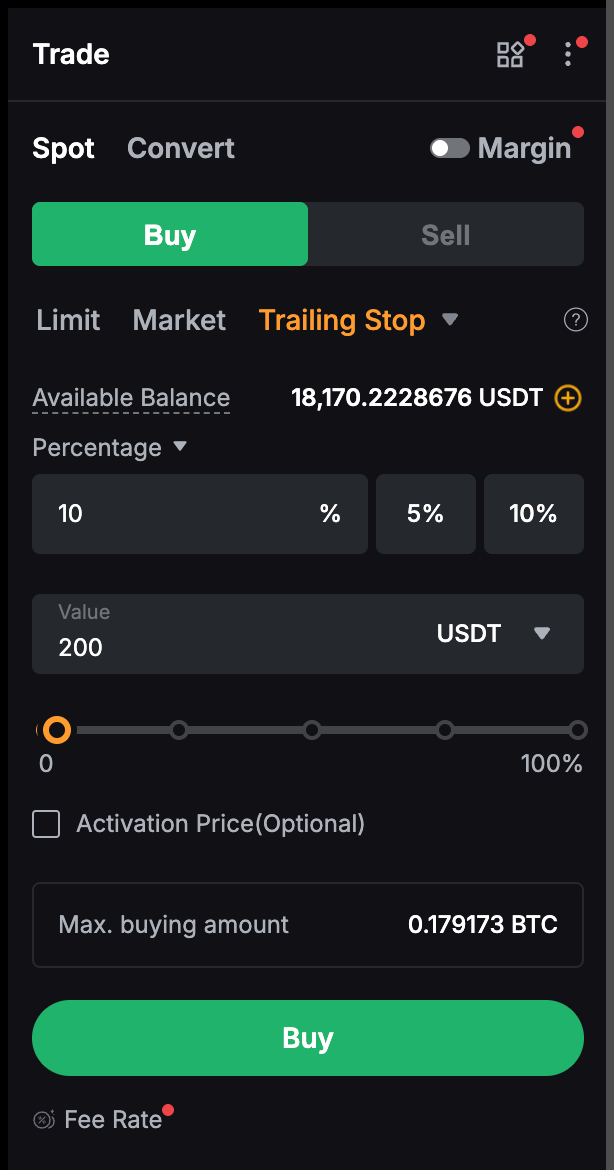614x1170 pixels.
Task: Click the Value amount input field
Action: (x=230, y=646)
